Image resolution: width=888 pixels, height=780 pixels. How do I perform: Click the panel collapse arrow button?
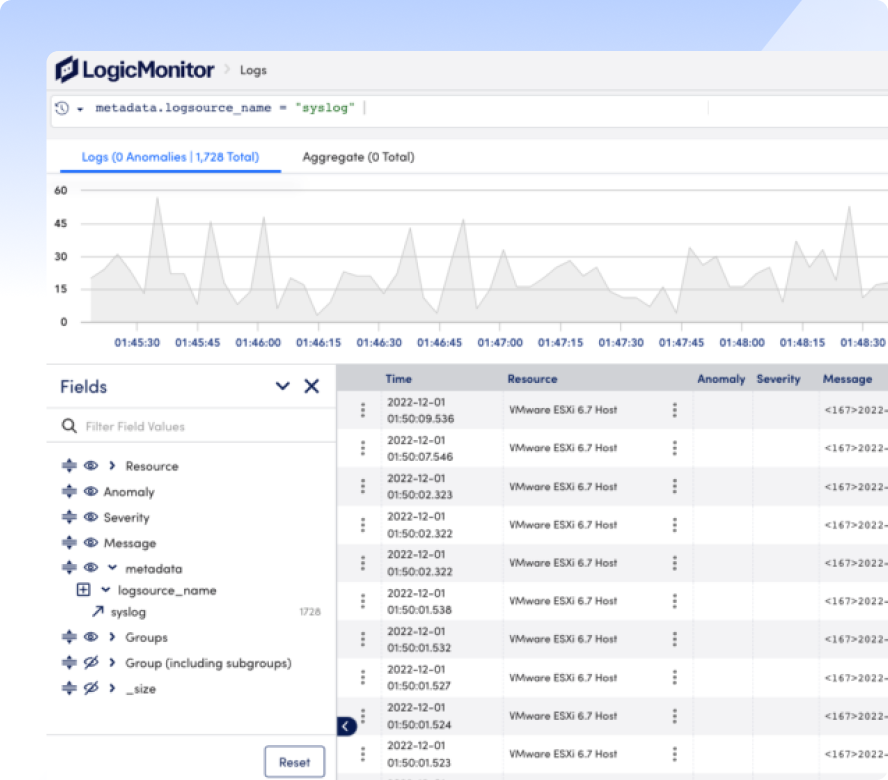tap(345, 726)
